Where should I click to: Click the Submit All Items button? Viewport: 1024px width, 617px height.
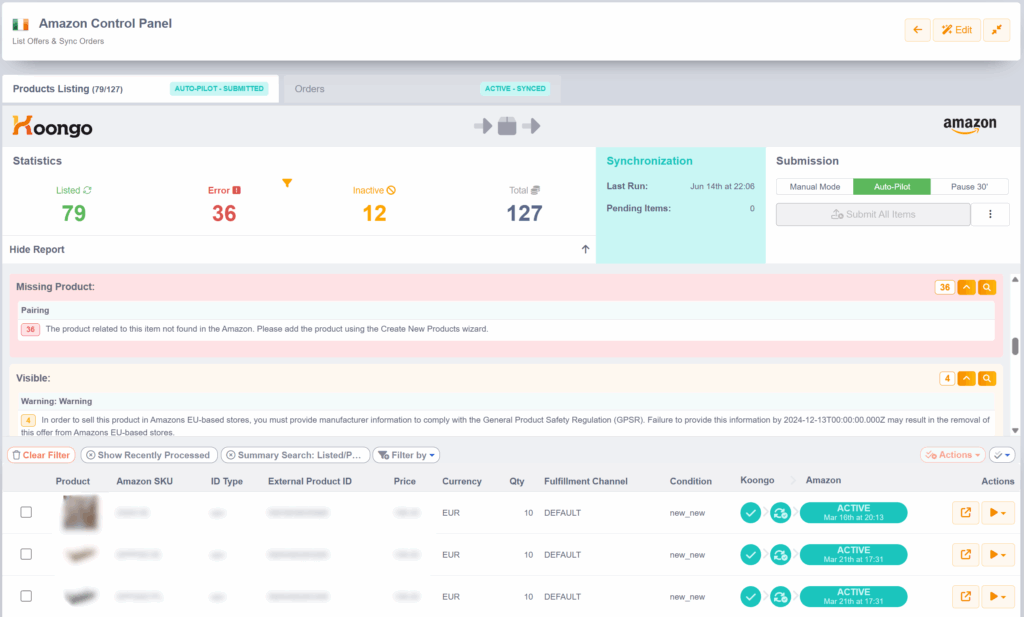(873, 214)
